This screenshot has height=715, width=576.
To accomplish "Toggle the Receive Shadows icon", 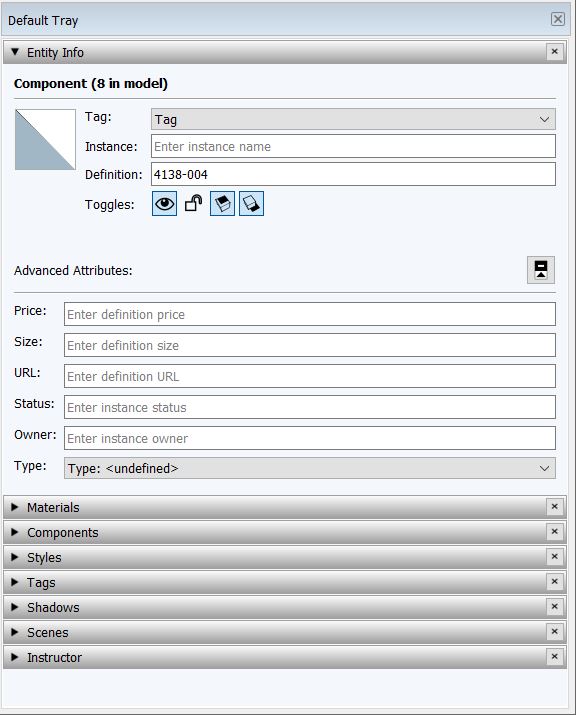I will coord(251,203).
